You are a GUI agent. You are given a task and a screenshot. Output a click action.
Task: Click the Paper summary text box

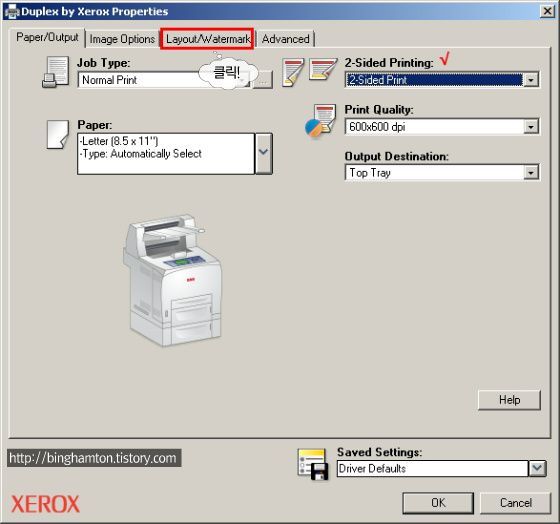click(x=166, y=154)
